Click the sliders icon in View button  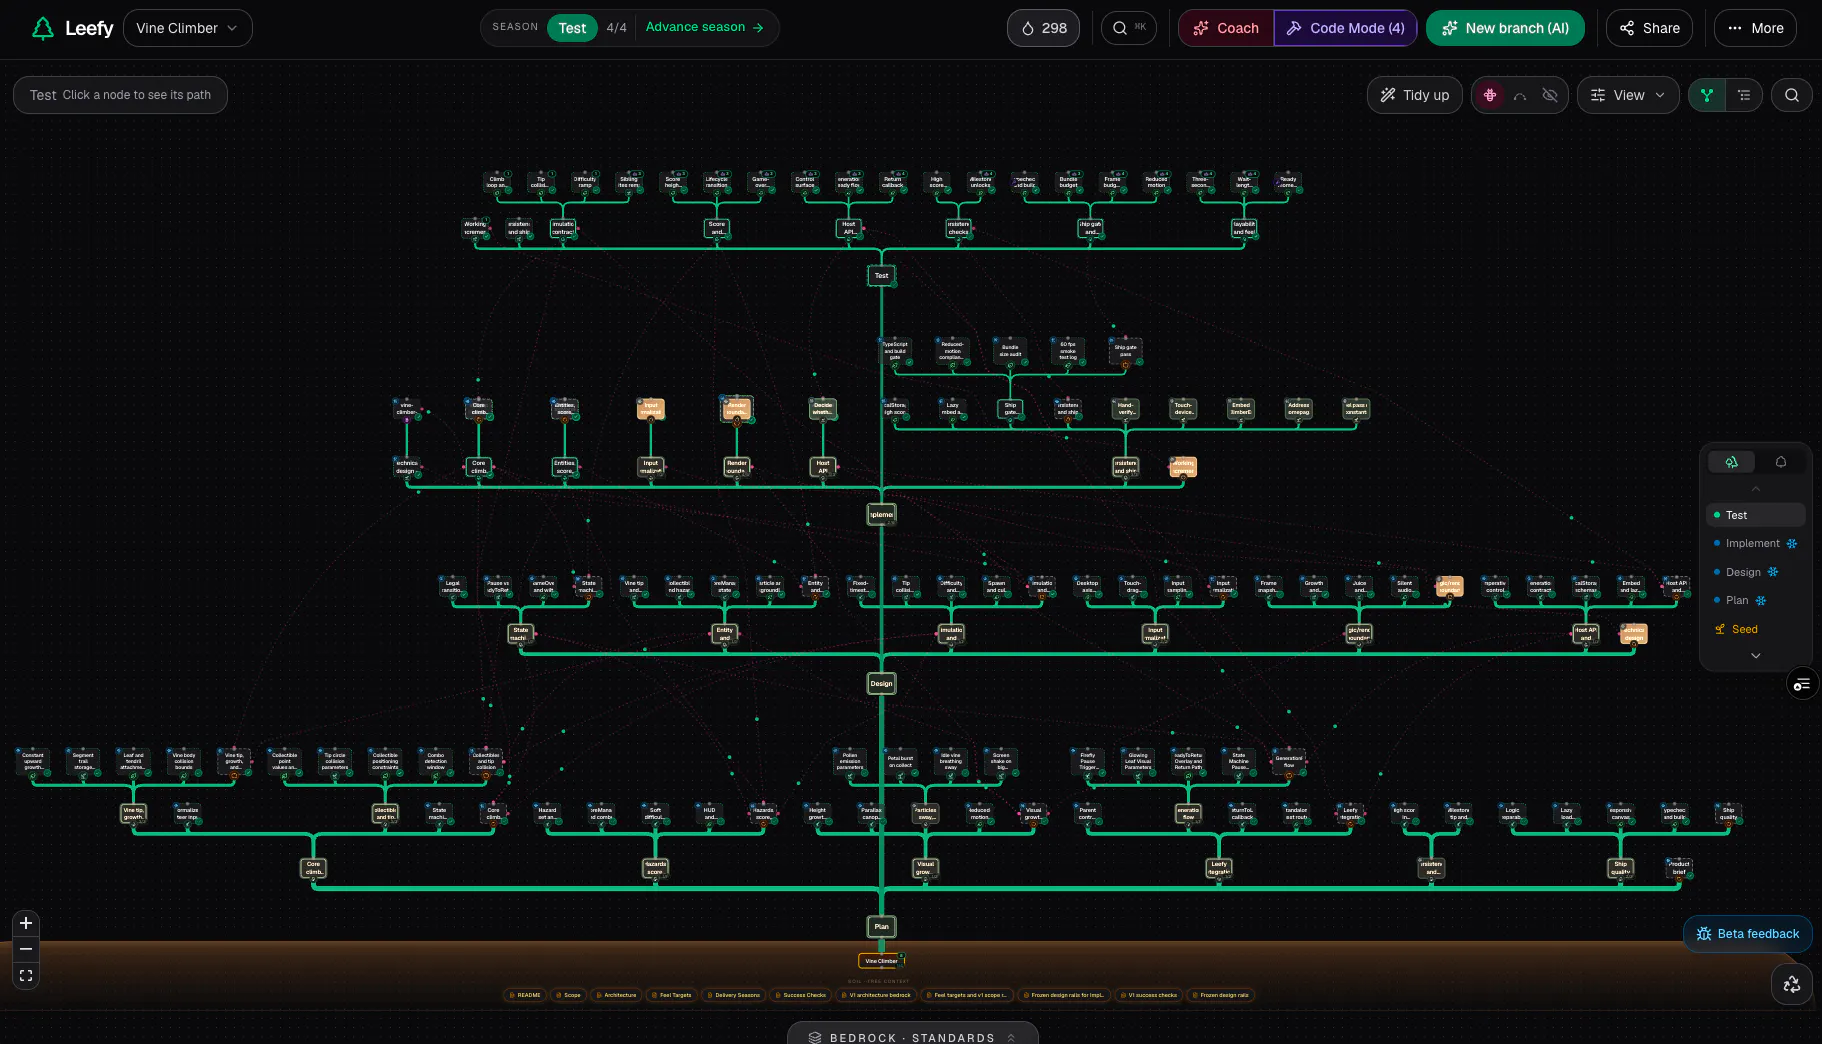coord(1598,95)
